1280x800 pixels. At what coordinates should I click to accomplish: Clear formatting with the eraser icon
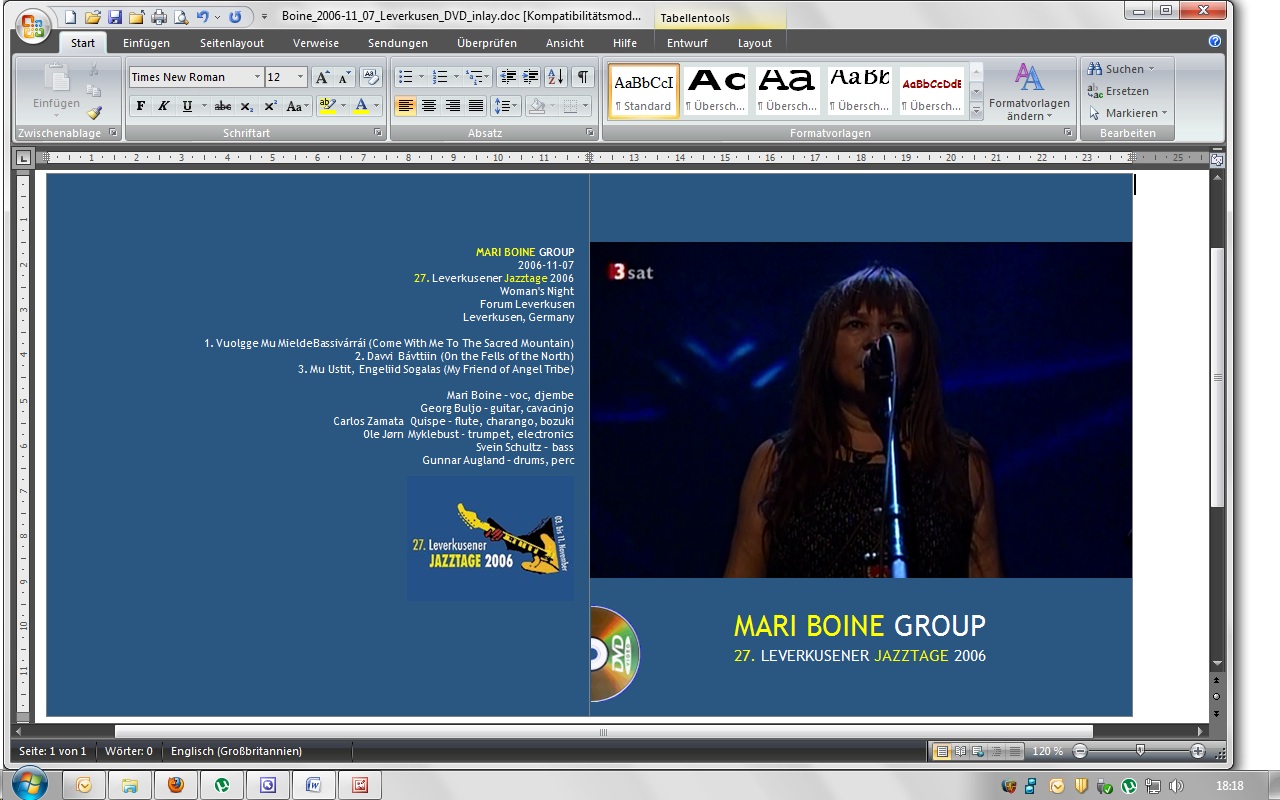click(370, 77)
